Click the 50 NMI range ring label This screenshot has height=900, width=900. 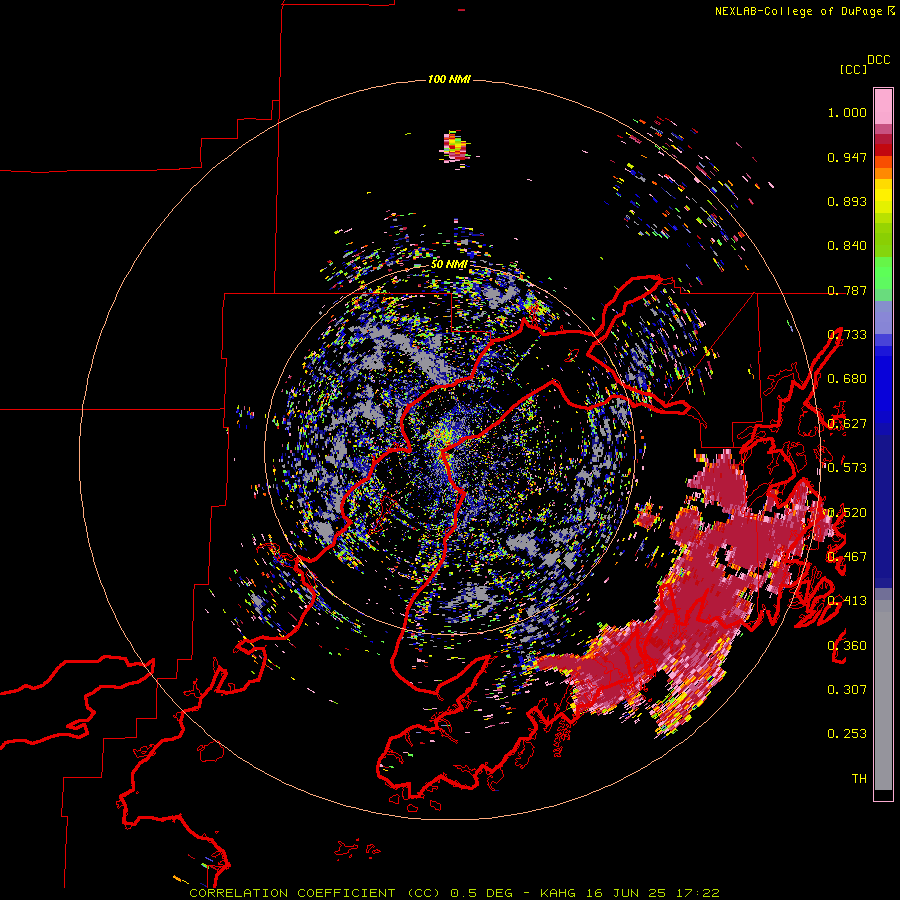point(449,264)
